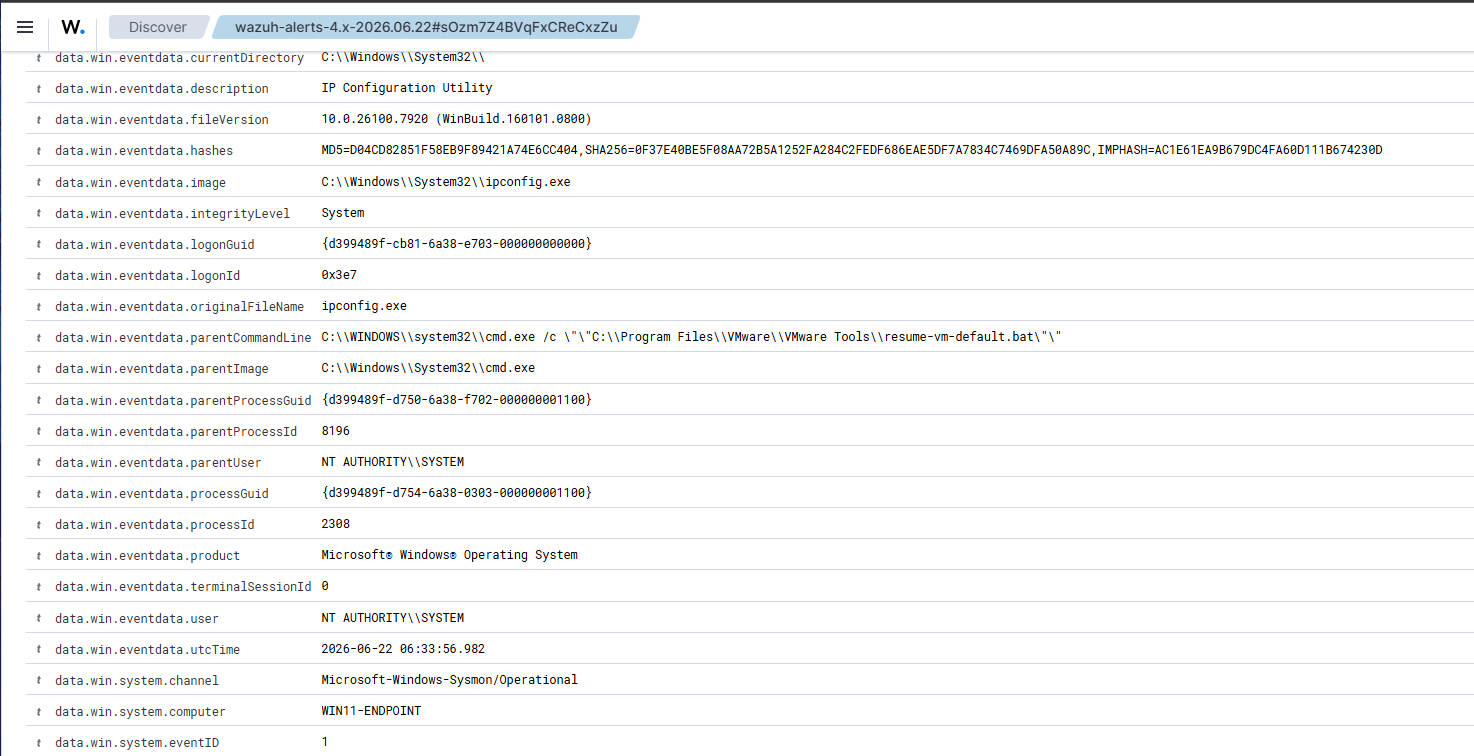Click the type icon beside data.win.eventdata.parentImage
The height and width of the screenshot is (756, 1474).
[x=38, y=369]
